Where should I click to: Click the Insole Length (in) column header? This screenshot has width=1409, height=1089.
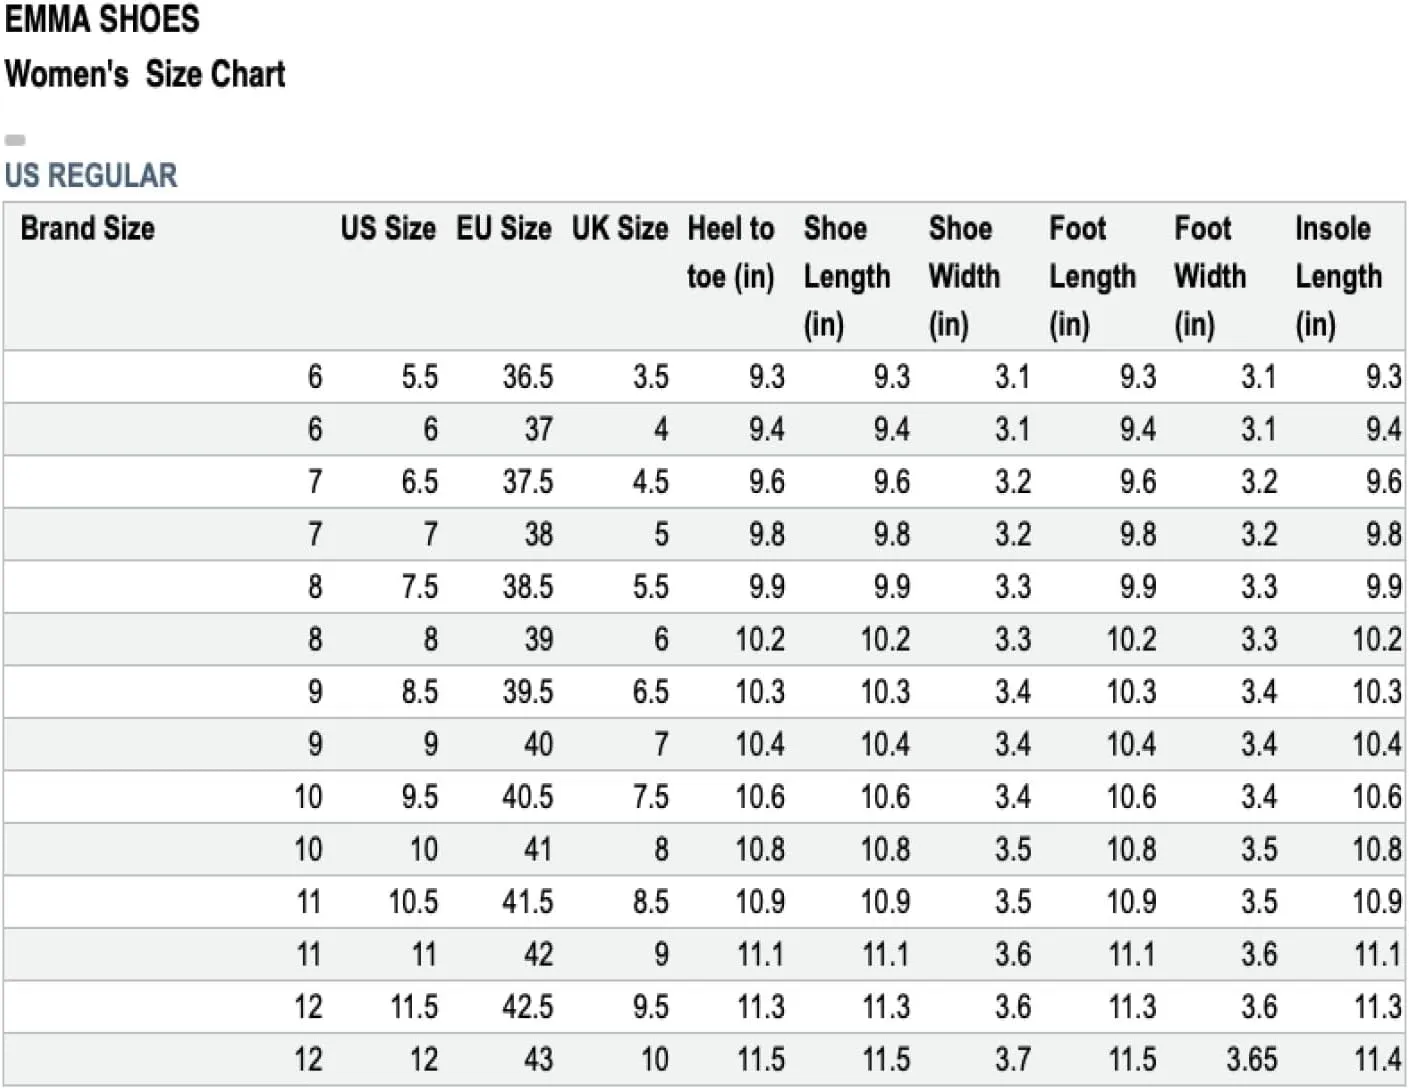click(x=1339, y=276)
